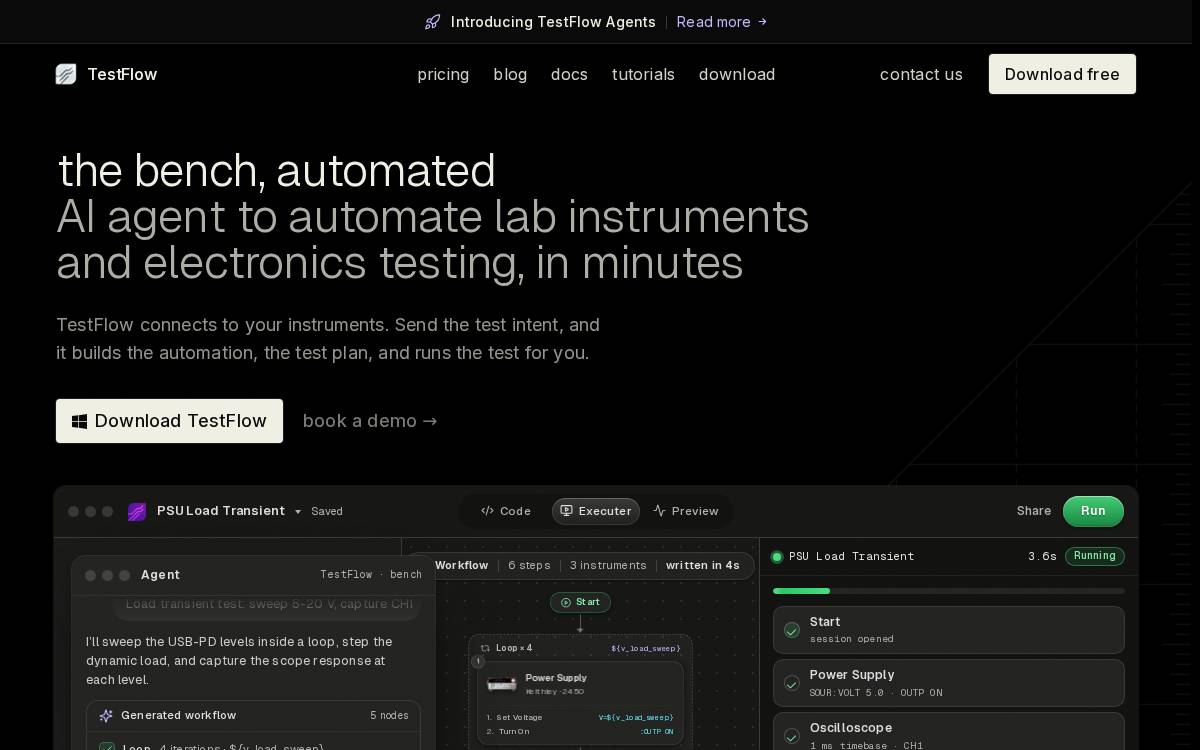Viewport: 1200px width, 750px height.
Task: Click the Running status badge
Action: click(1095, 556)
